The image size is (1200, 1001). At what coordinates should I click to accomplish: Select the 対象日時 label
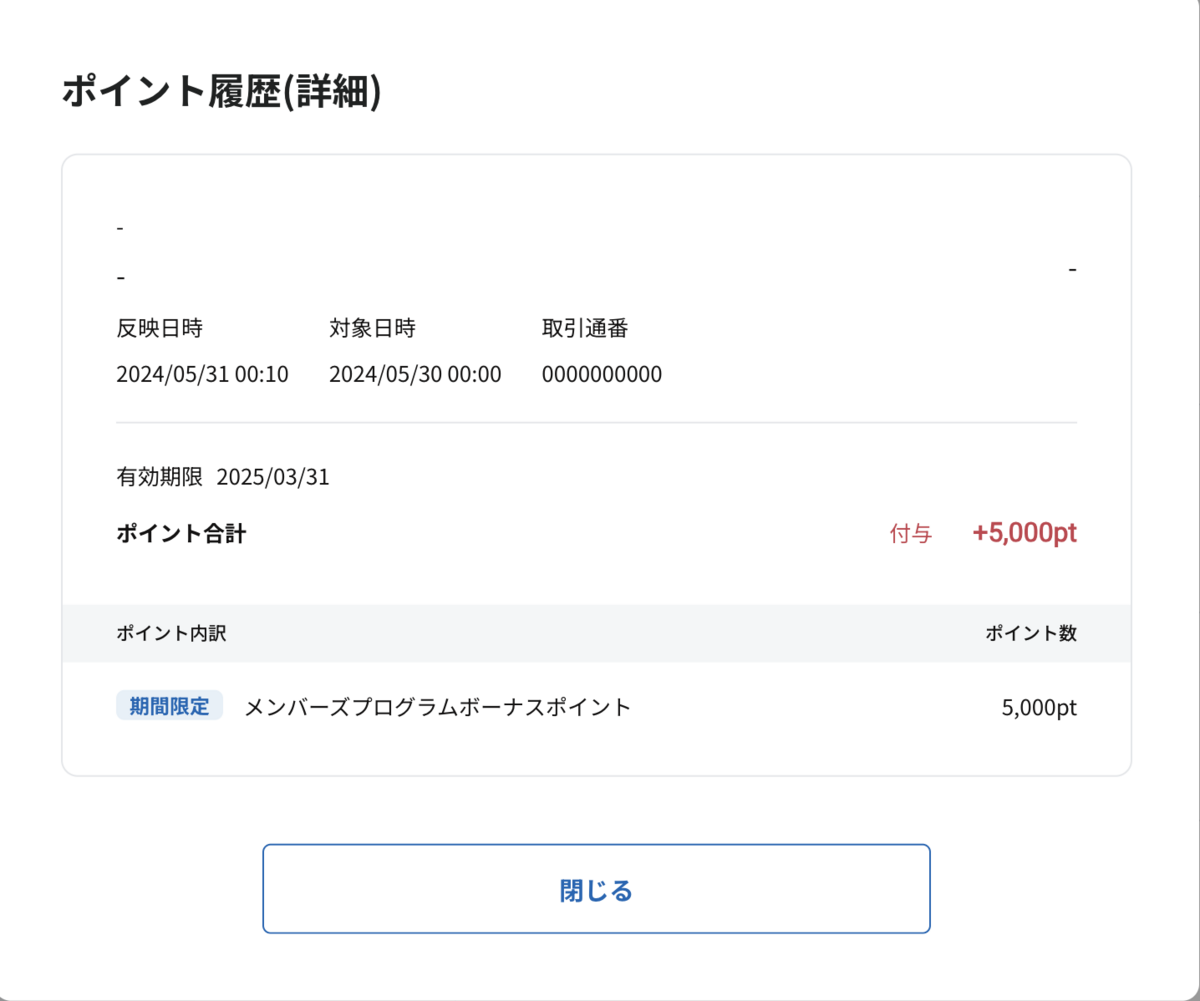pyautogui.click(x=372, y=328)
